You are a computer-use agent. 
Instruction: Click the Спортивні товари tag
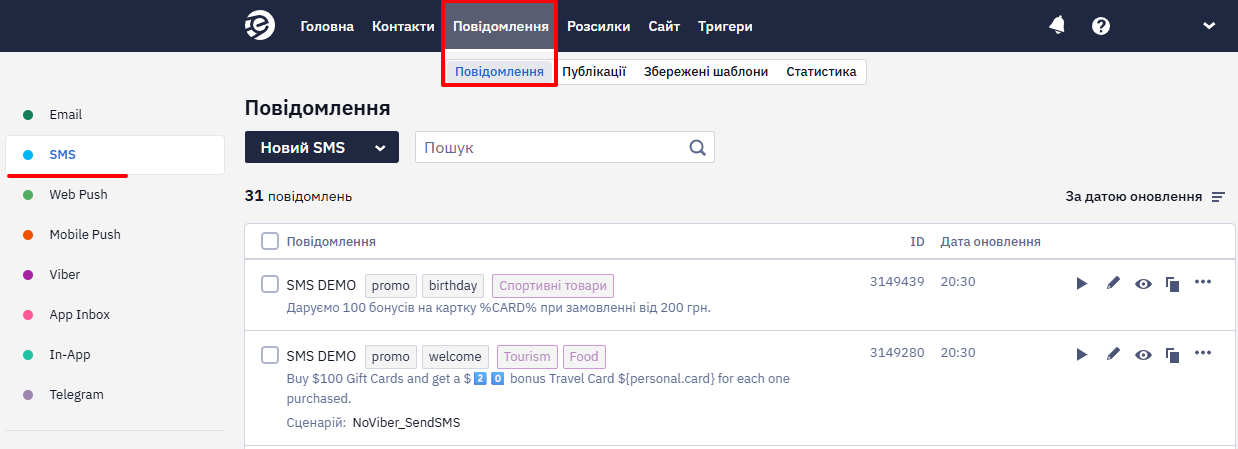[x=552, y=285]
